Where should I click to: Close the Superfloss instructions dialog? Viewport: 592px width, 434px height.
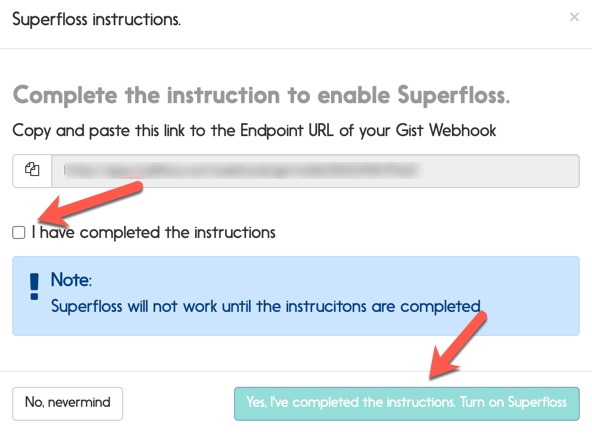574,17
